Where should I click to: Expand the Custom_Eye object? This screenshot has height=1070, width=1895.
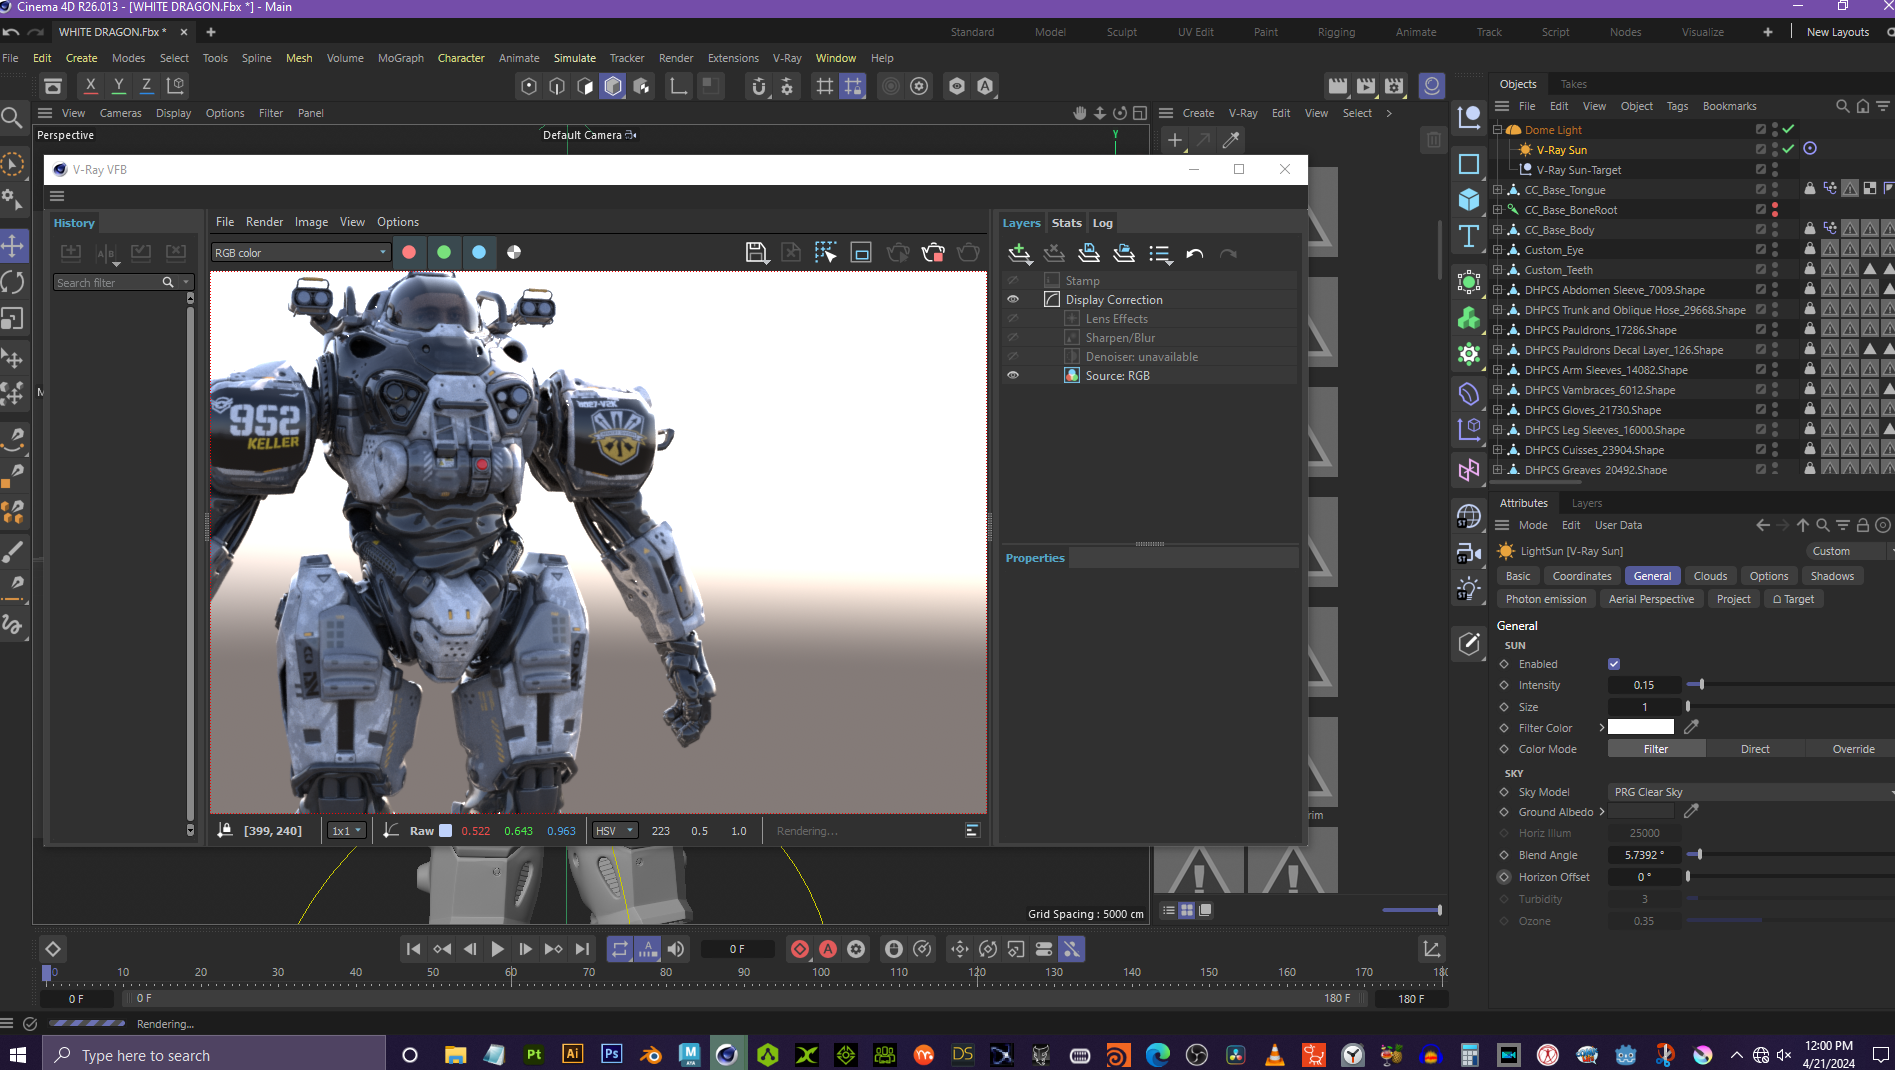click(x=1497, y=250)
